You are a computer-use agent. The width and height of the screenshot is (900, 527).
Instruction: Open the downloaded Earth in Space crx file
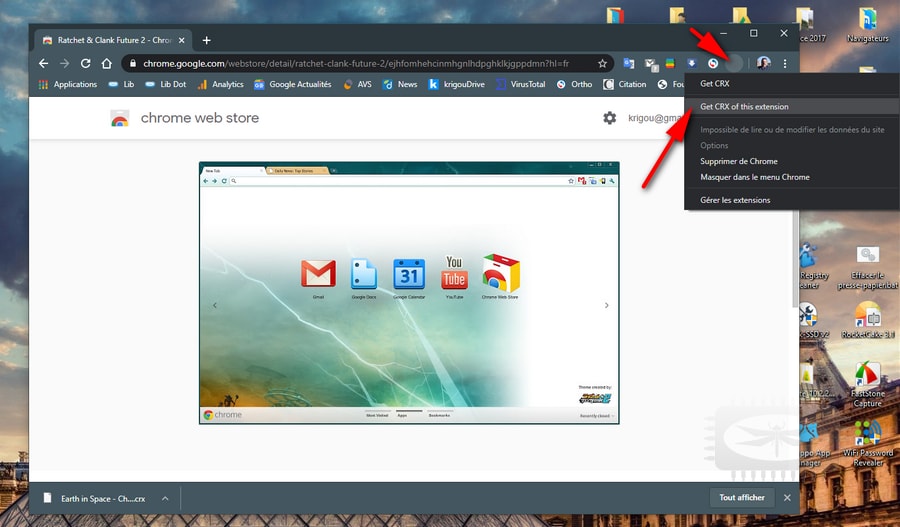click(x=96, y=498)
